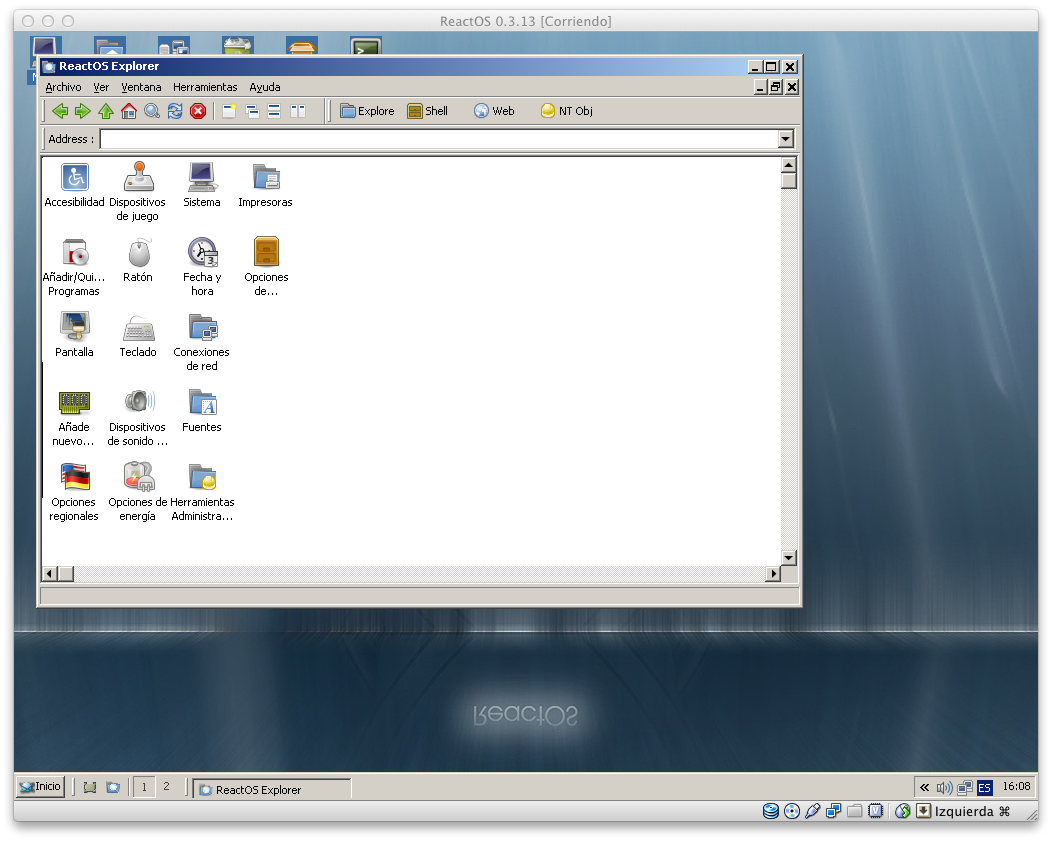Click the Explore toolbar button
The height and width of the screenshot is (841, 1052).
(x=367, y=111)
